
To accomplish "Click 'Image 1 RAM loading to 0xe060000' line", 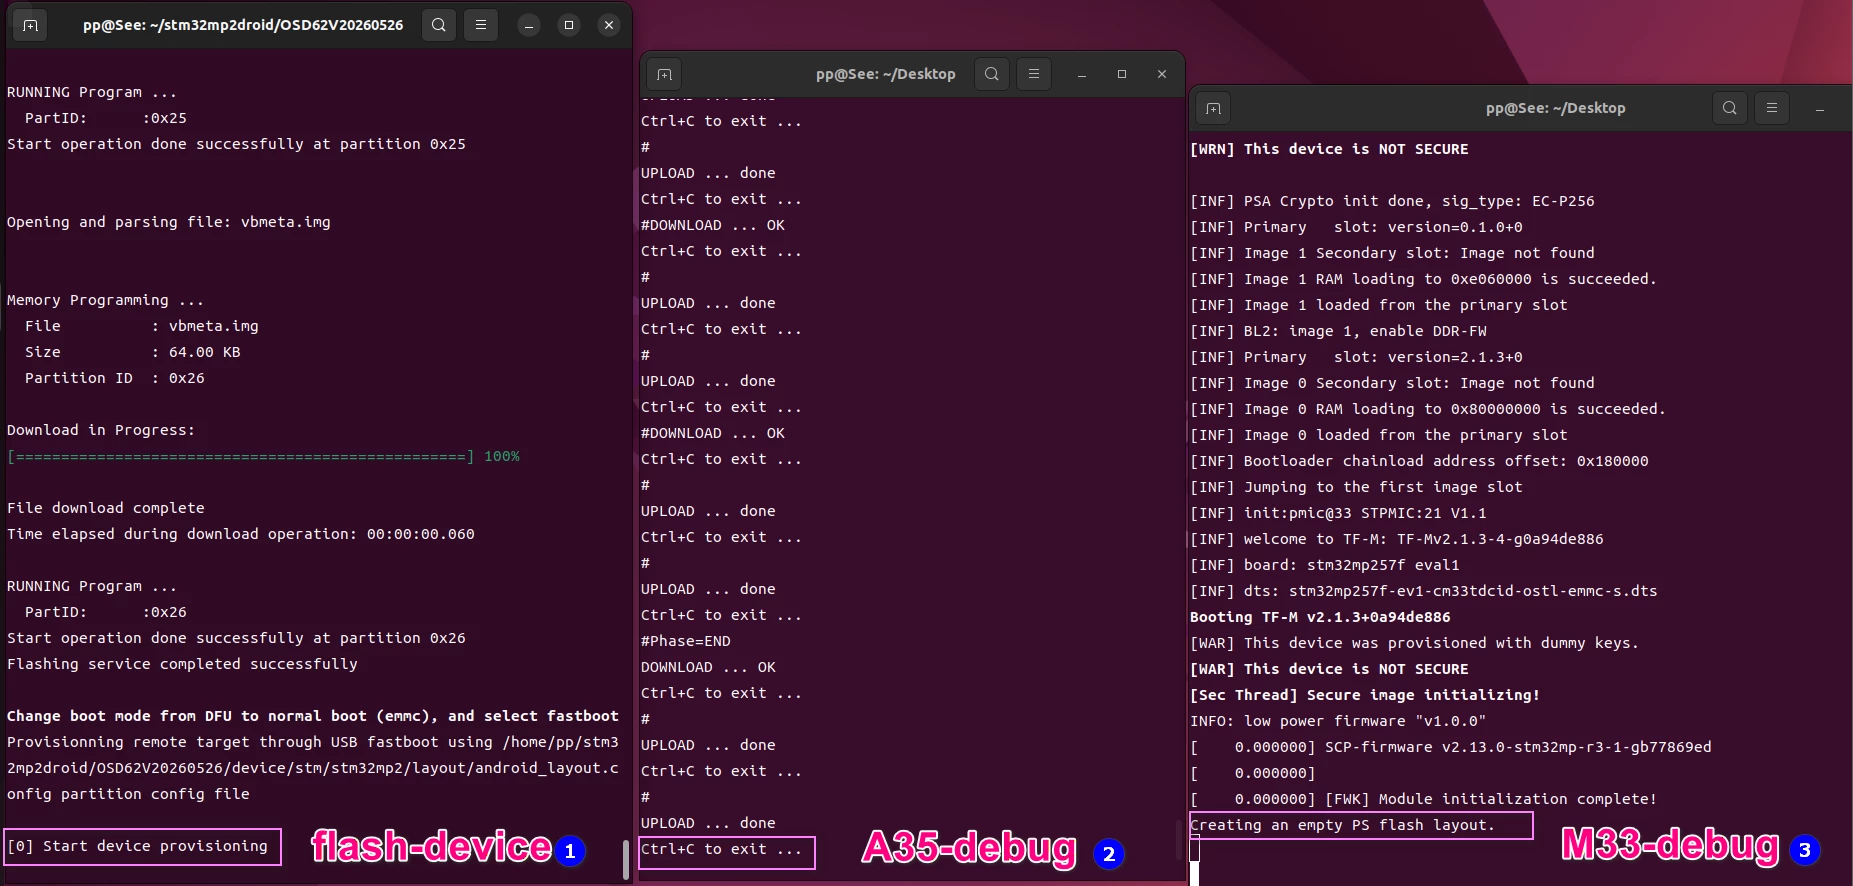I will click(1423, 279).
